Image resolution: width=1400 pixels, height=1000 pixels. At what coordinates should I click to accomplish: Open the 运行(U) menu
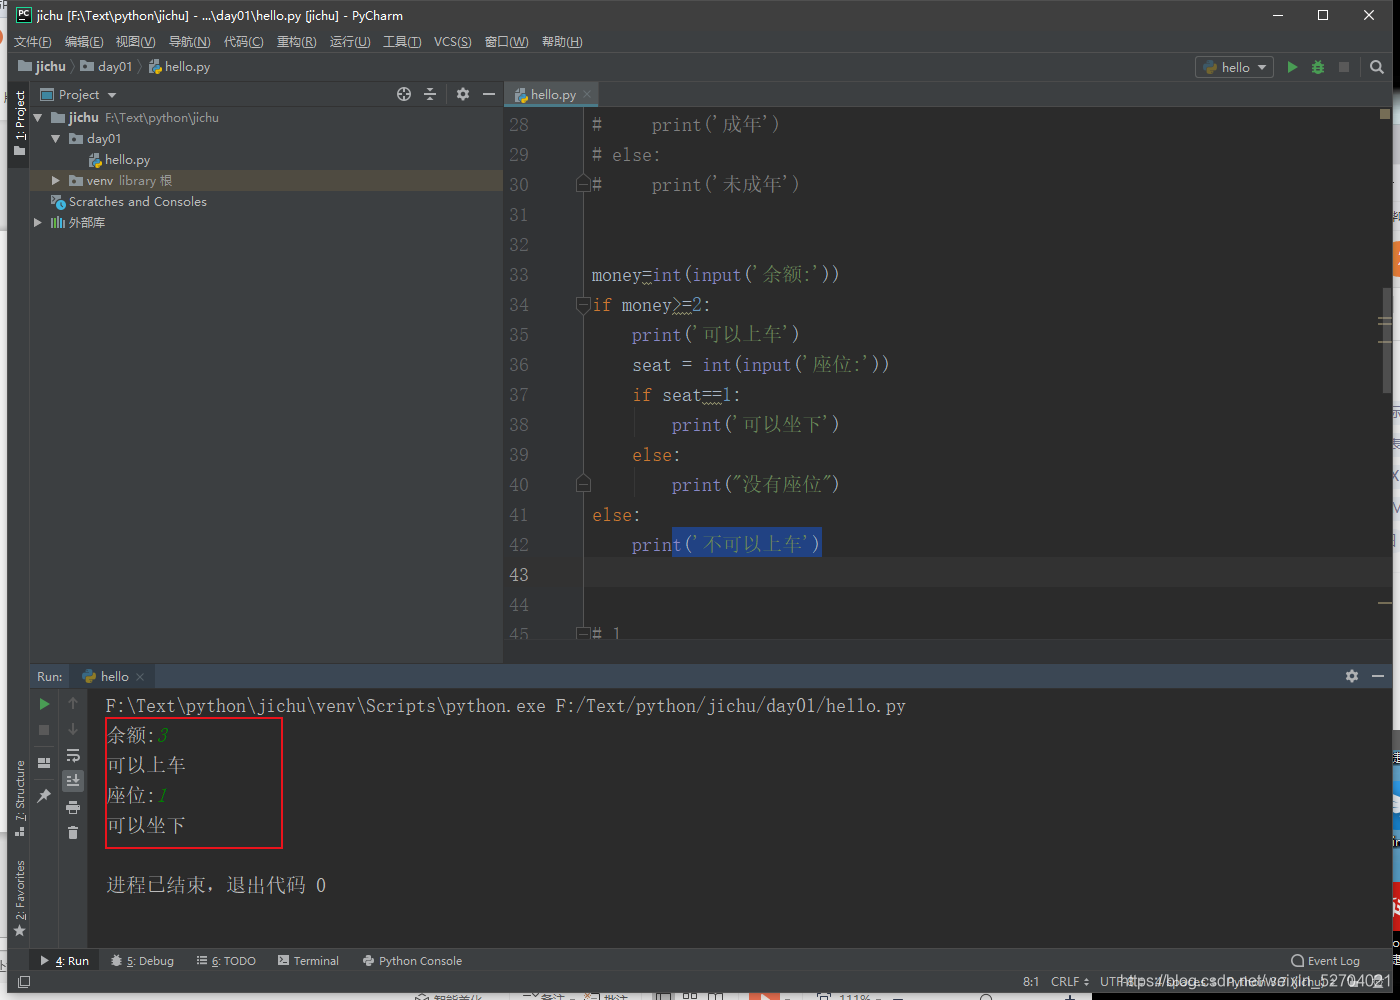tap(350, 41)
